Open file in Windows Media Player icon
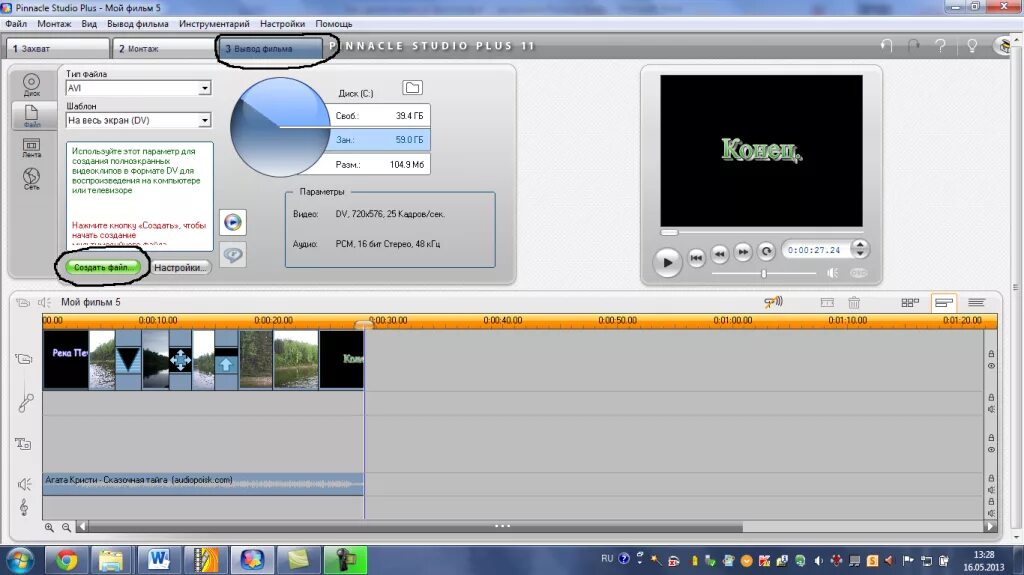The width and height of the screenshot is (1024, 575). click(x=232, y=222)
